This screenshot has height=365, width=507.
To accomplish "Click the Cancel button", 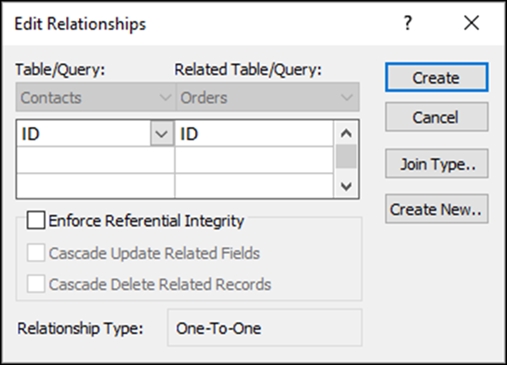I will (437, 117).
